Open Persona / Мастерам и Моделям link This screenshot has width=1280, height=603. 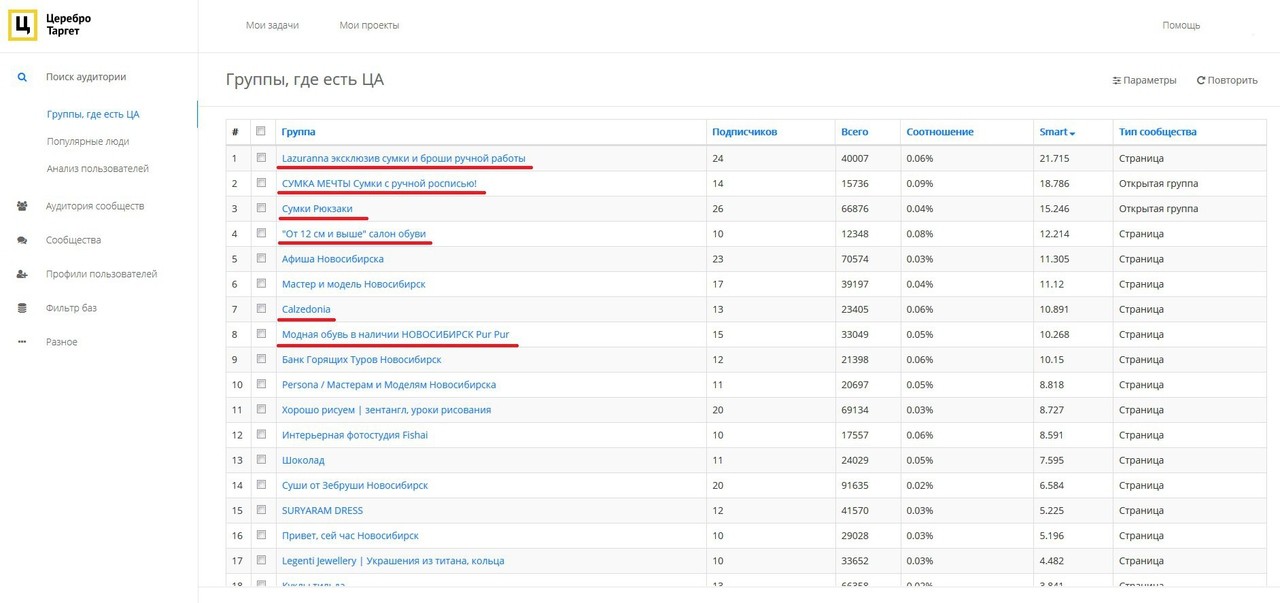coord(389,384)
